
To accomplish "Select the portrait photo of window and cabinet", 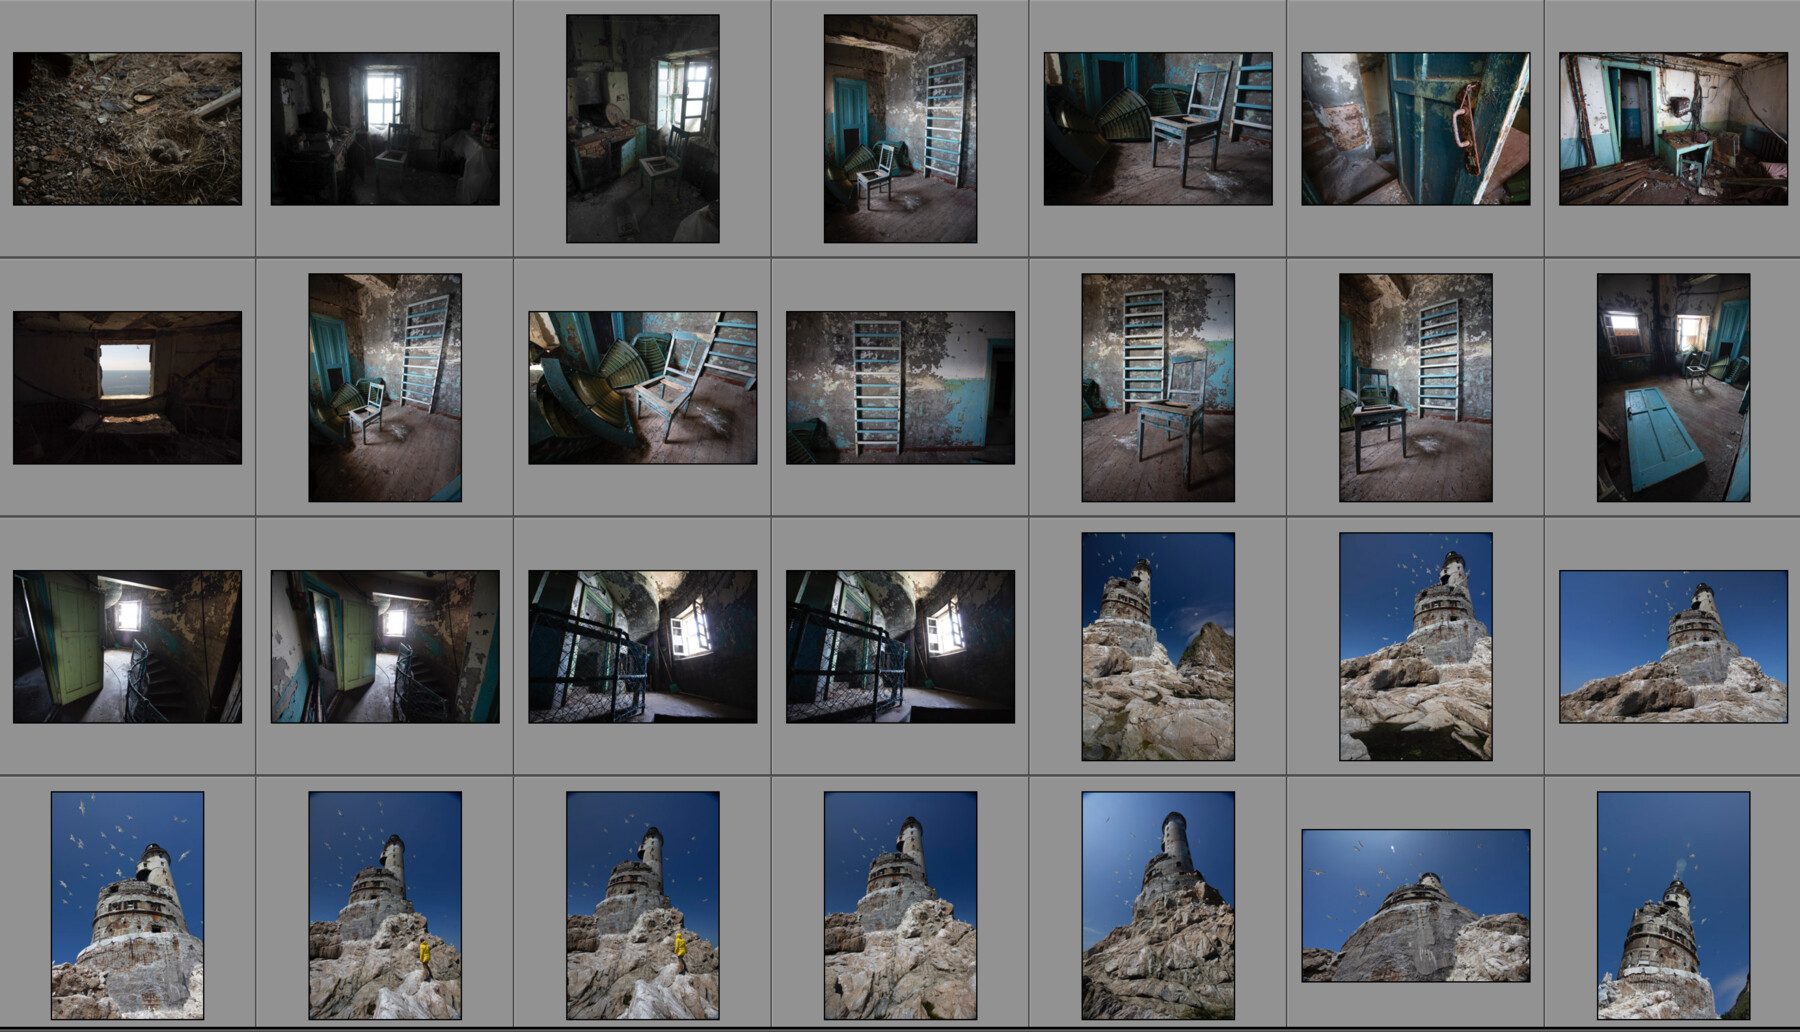I will 643,129.
